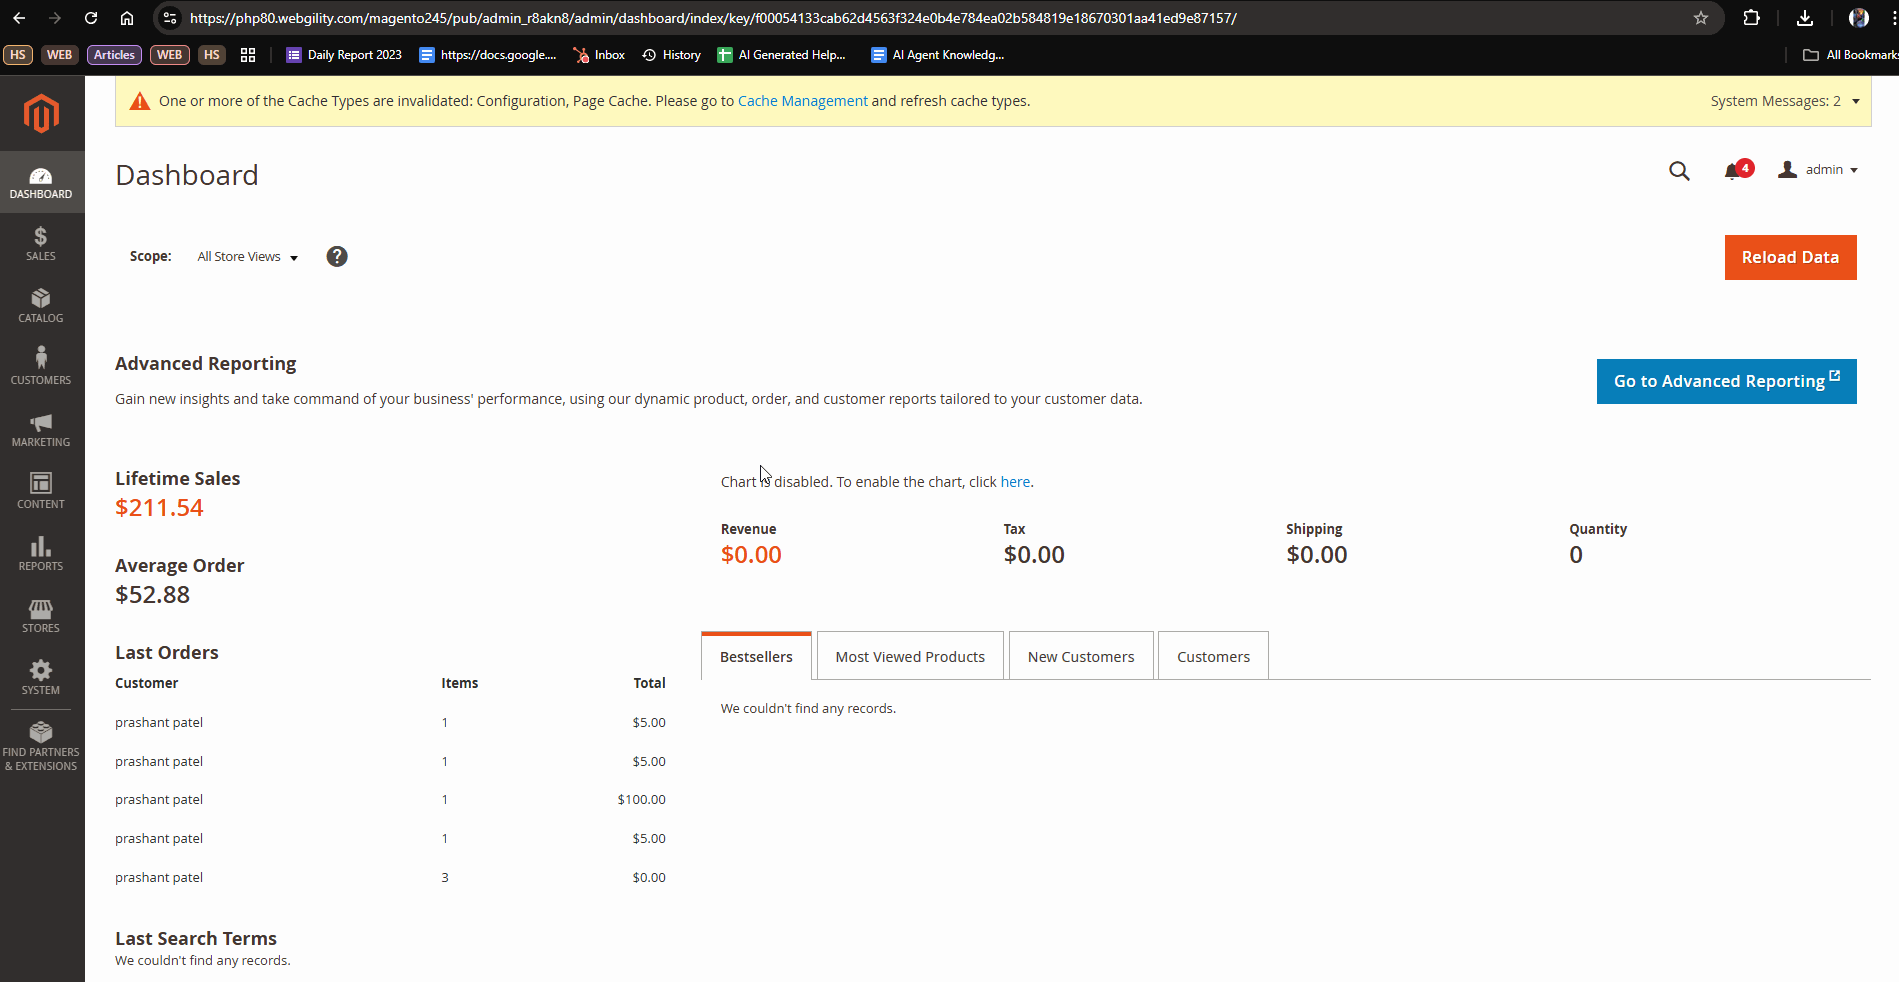The height and width of the screenshot is (982, 1899).
Task: Expand the admin account dropdown
Action: pyautogui.click(x=1818, y=170)
